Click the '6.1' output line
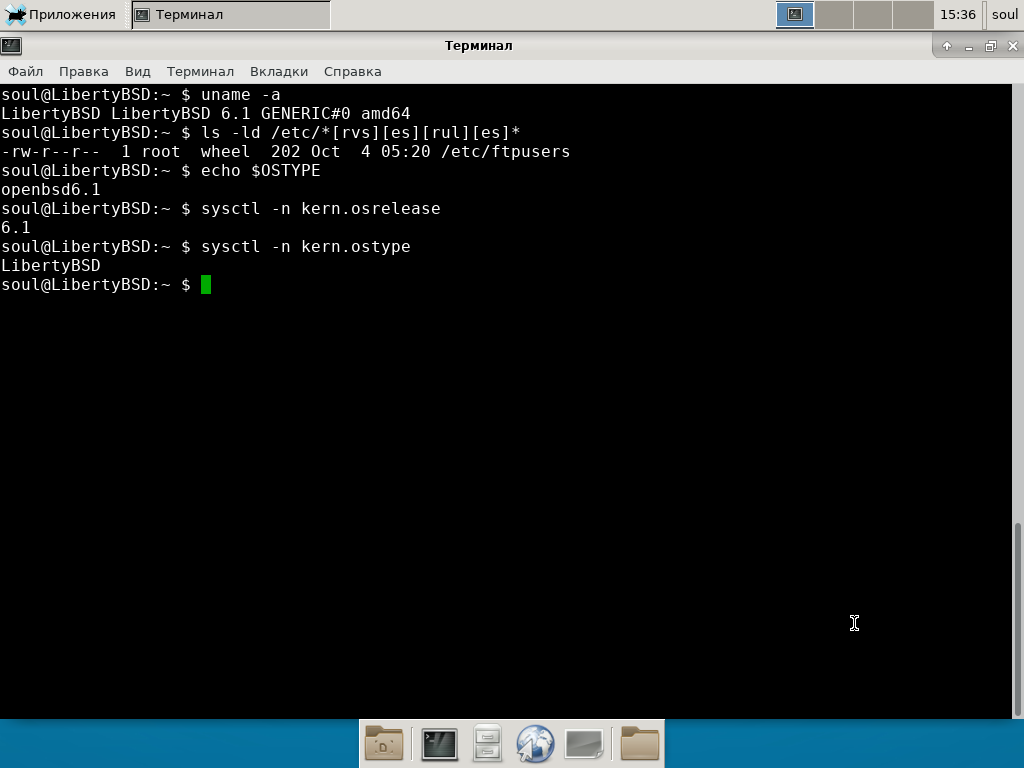 (x=16, y=227)
